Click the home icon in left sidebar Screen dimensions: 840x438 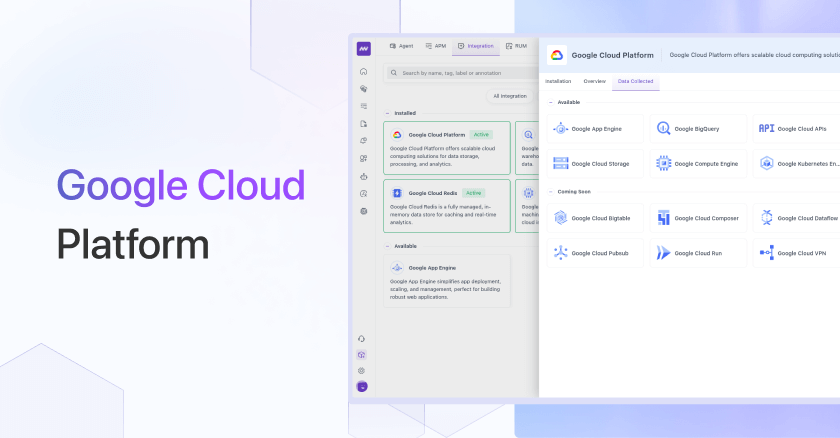363,72
